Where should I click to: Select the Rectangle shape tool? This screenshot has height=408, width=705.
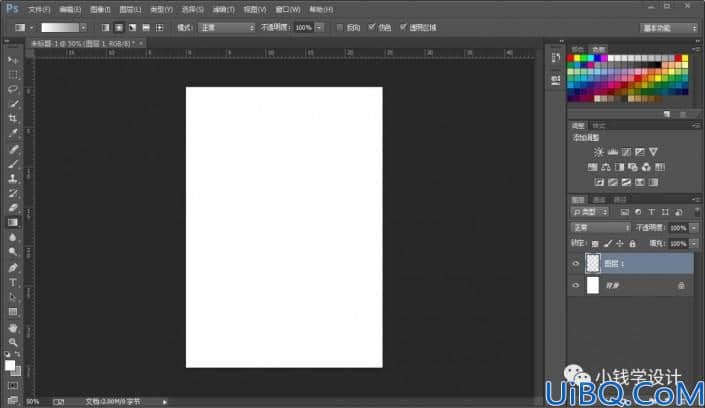tap(13, 312)
